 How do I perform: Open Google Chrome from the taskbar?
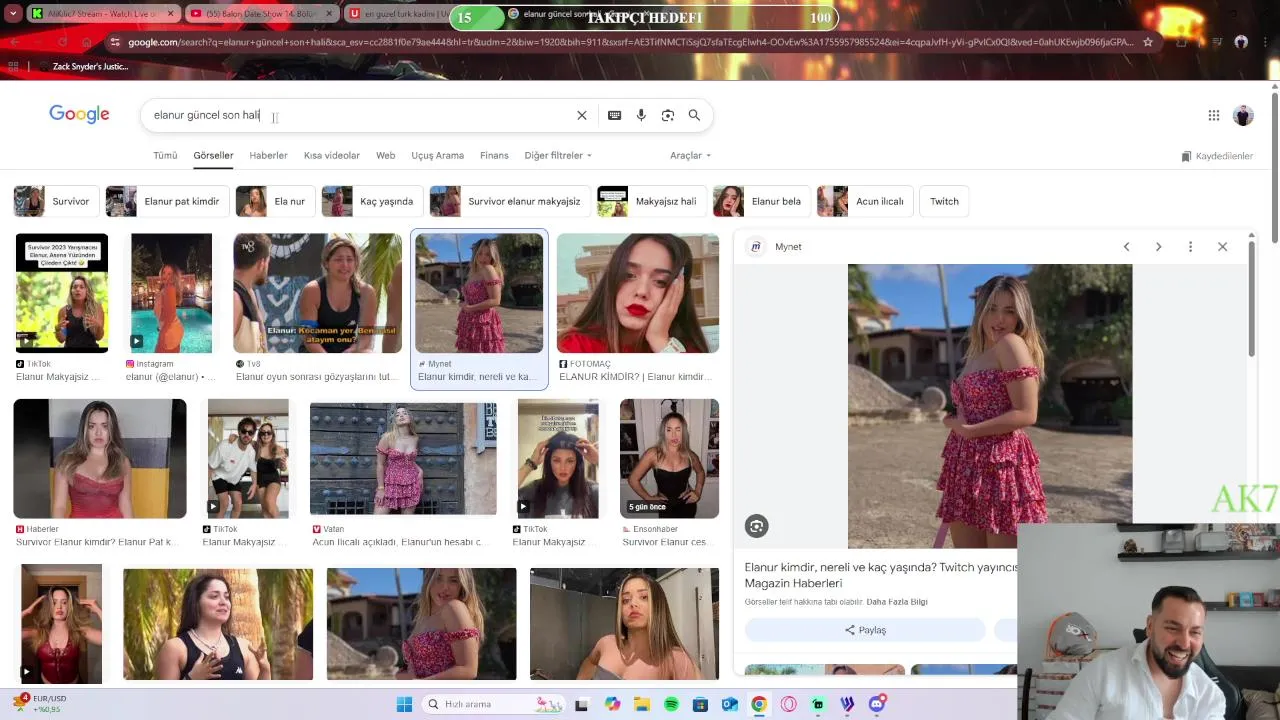(x=759, y=704)
